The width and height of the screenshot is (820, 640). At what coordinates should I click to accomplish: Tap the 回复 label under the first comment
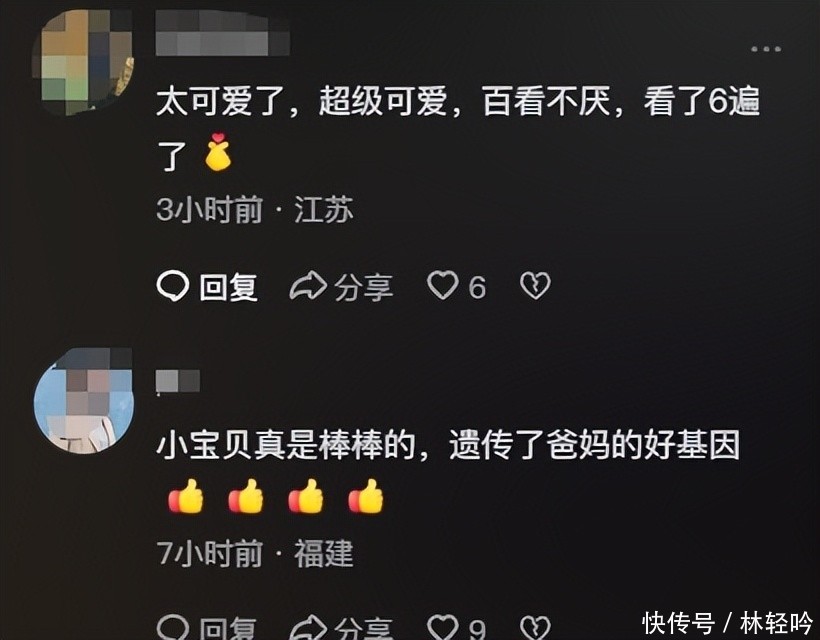click(229, 287)
